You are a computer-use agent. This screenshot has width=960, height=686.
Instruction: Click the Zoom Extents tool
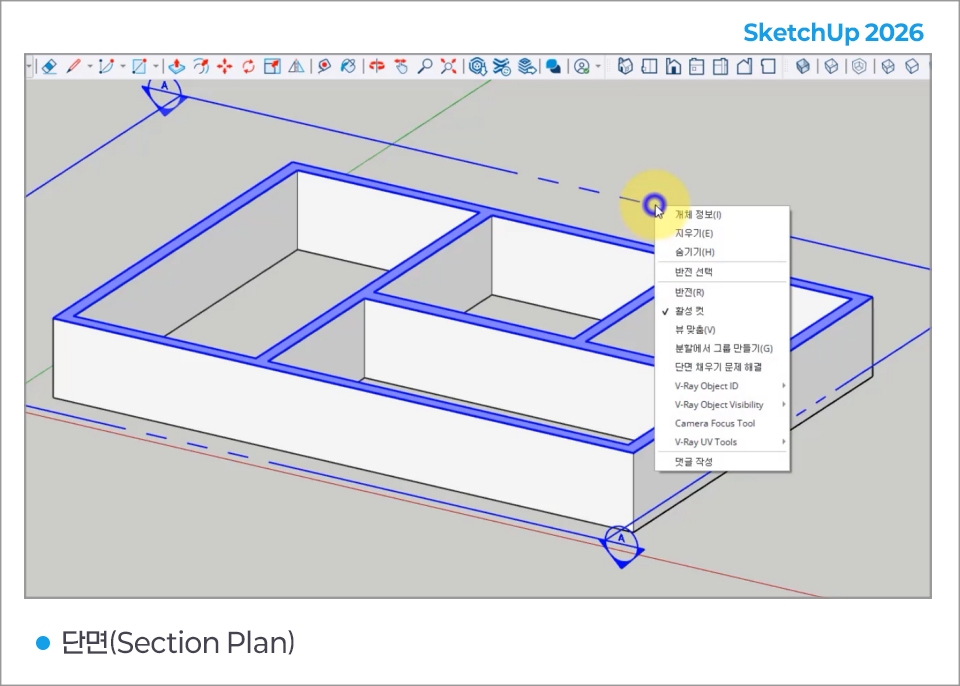click(448, 66)
